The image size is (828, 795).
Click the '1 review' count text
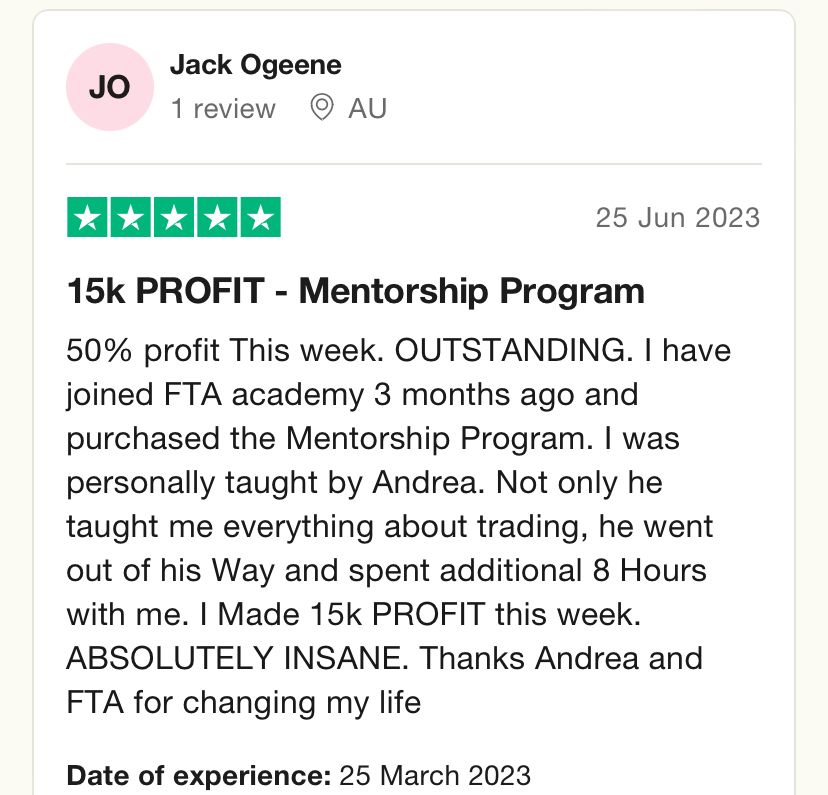click(223, 109)
